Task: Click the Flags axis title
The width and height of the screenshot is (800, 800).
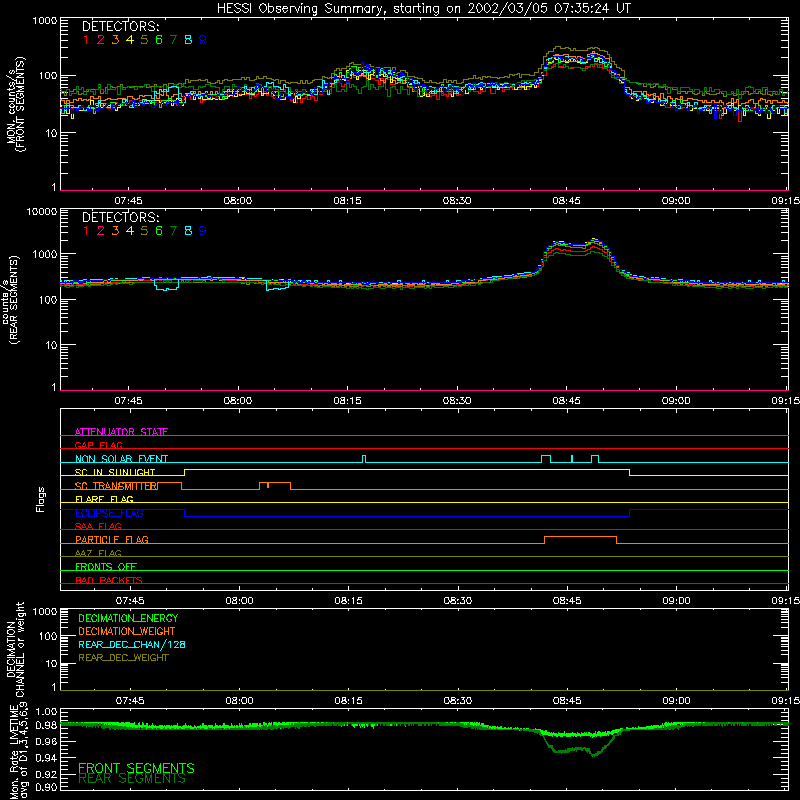Action: 40,499
